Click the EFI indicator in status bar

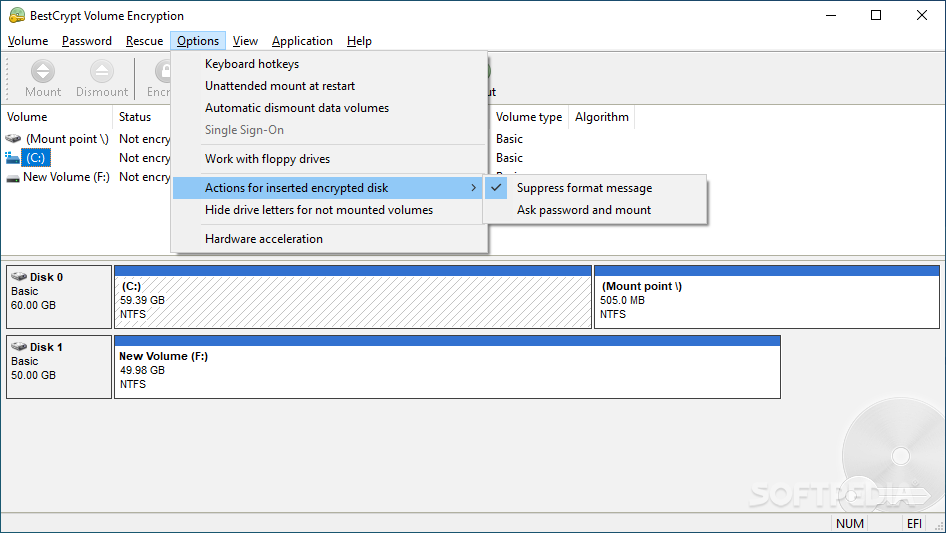pos(914,523)
